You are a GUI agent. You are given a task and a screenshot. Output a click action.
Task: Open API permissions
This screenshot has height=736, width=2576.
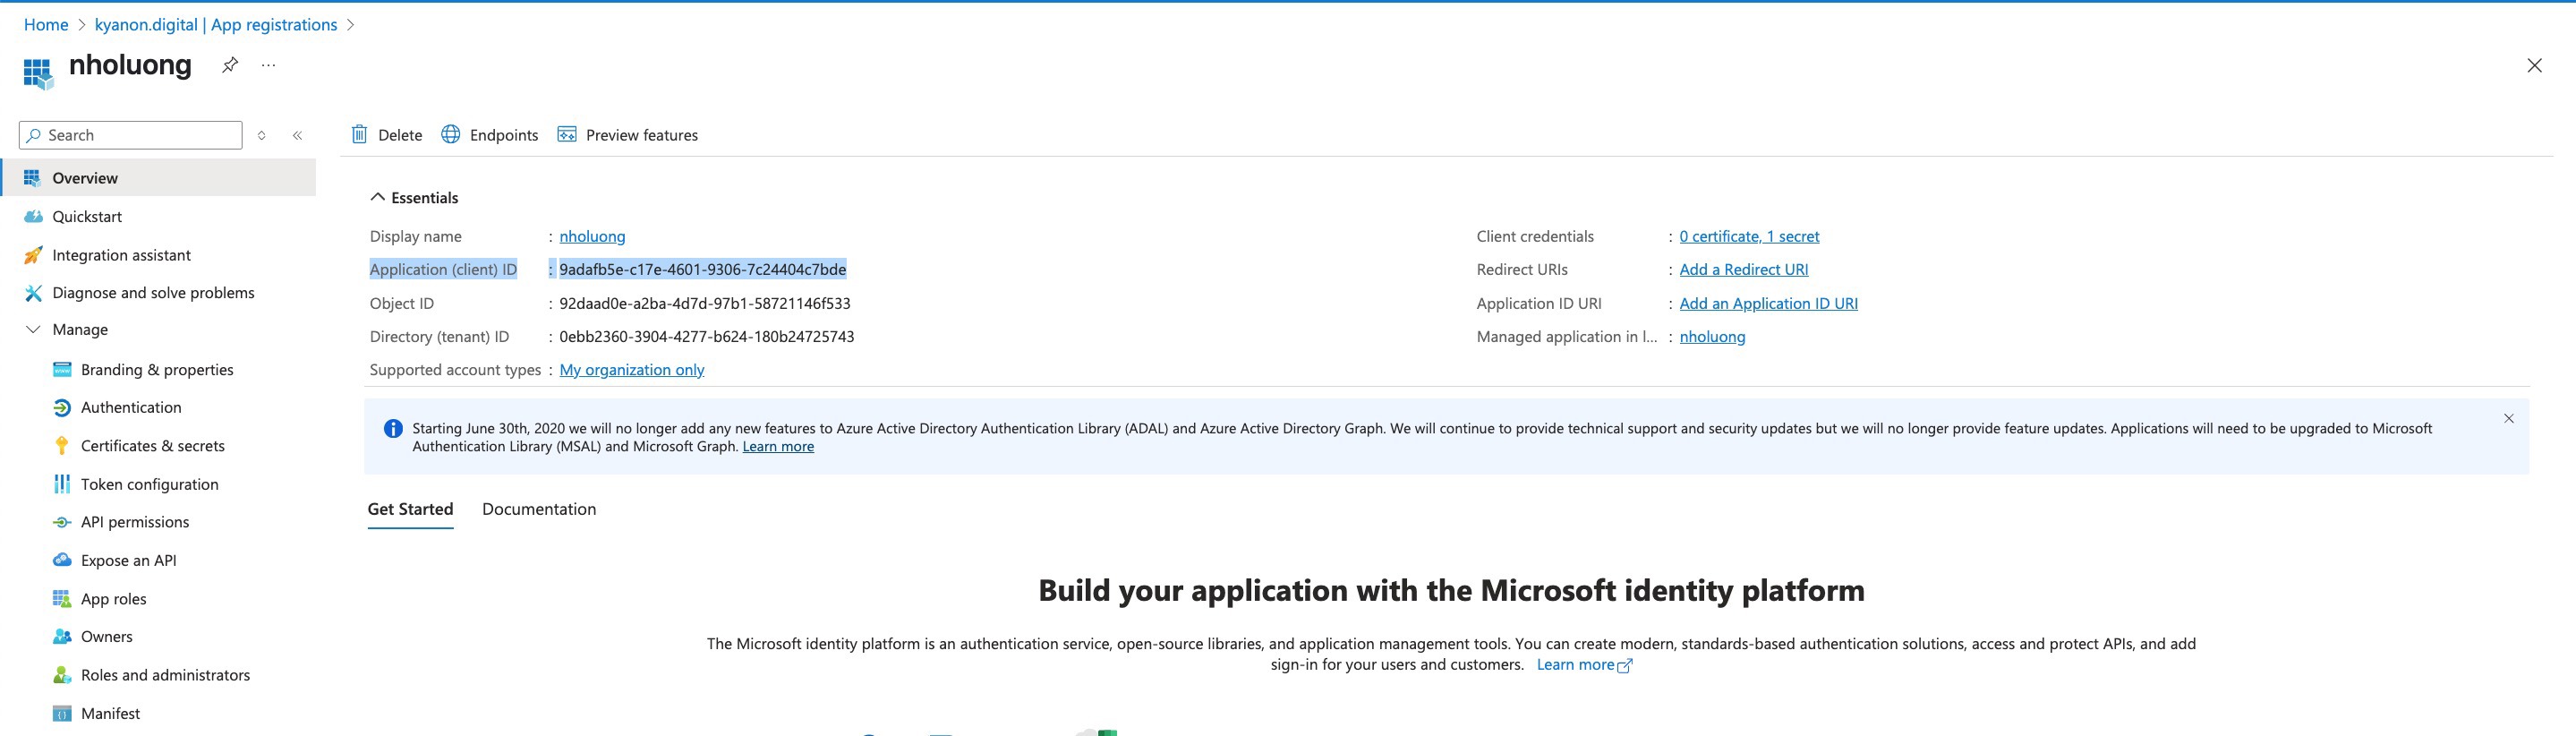pyautogui.click(x=135, y=522)
